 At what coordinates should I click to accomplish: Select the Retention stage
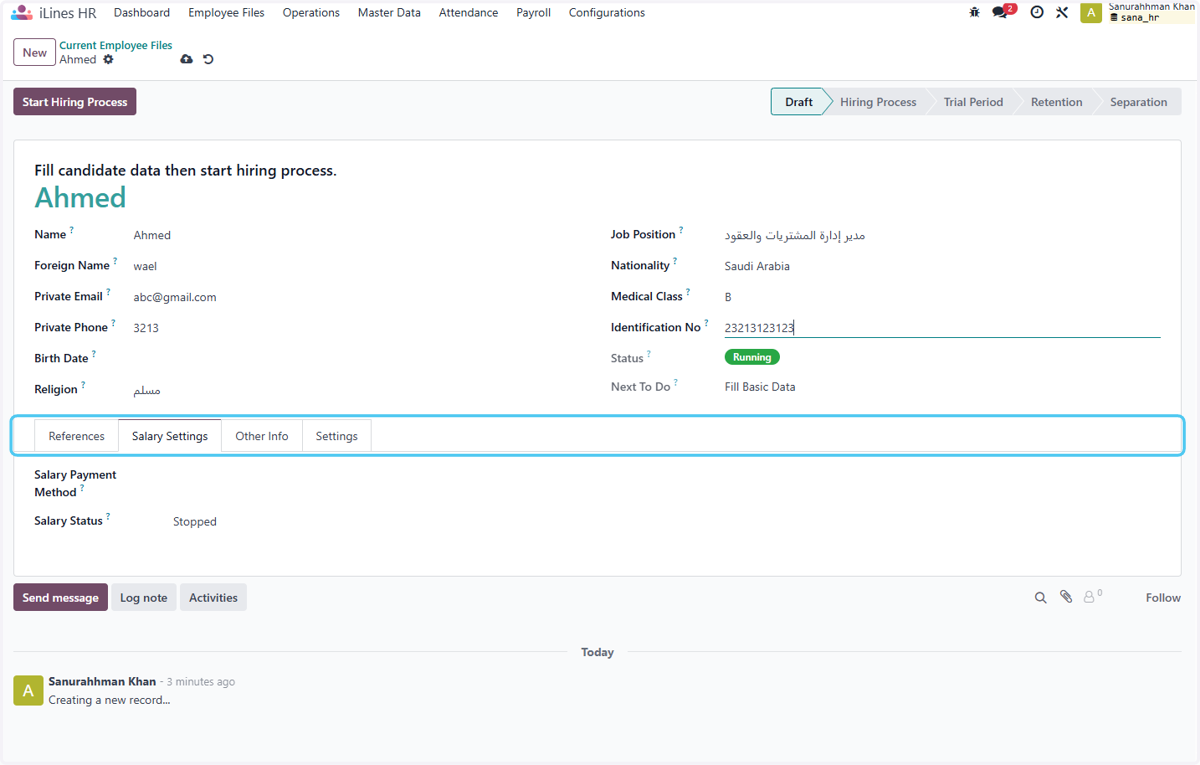point(1057,102)
